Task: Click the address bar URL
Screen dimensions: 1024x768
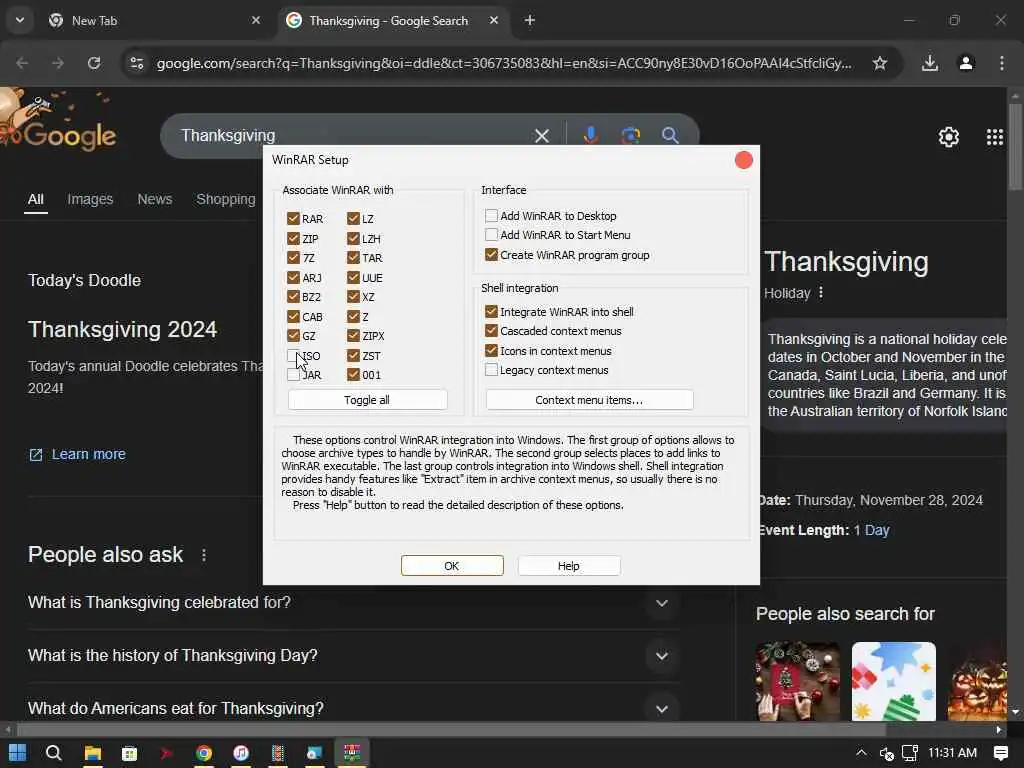Action: (x=504, y=63)
